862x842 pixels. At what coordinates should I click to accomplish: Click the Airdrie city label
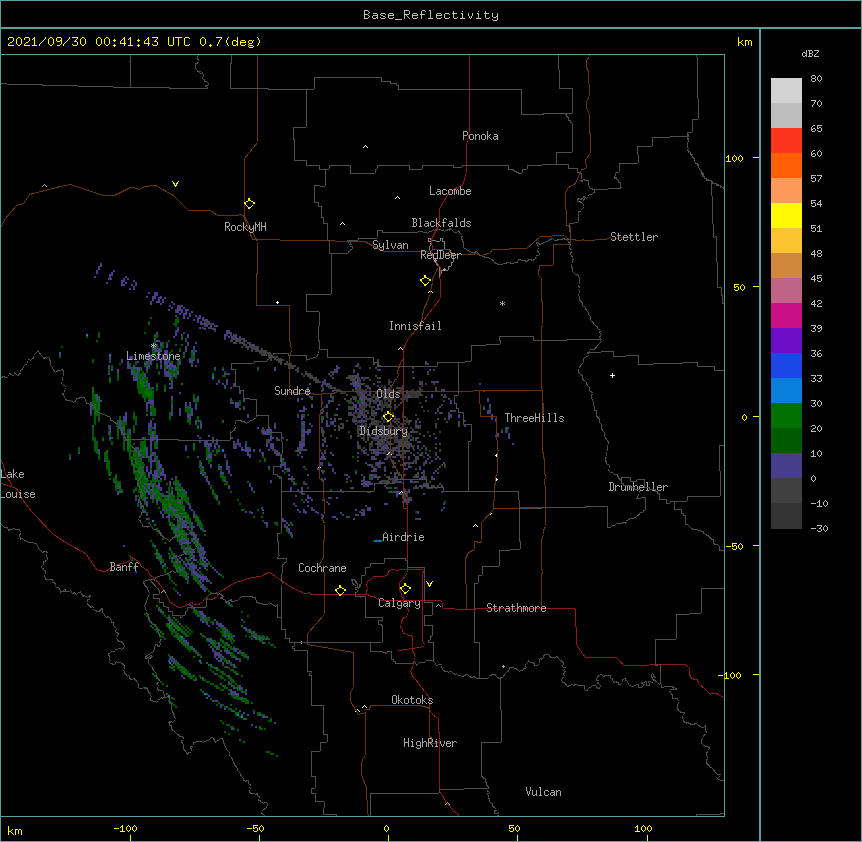403,537
